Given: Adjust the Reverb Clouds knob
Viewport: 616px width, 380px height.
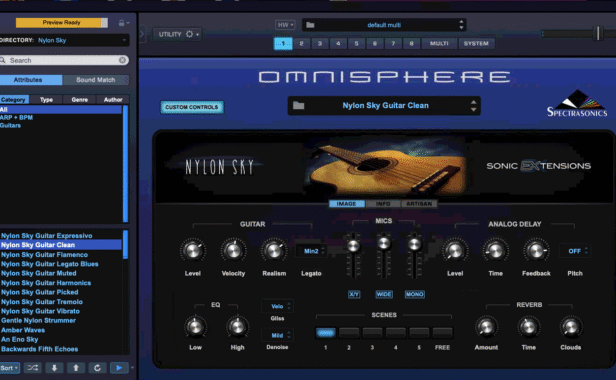Looking at the screenshot, I should point(570,327).
